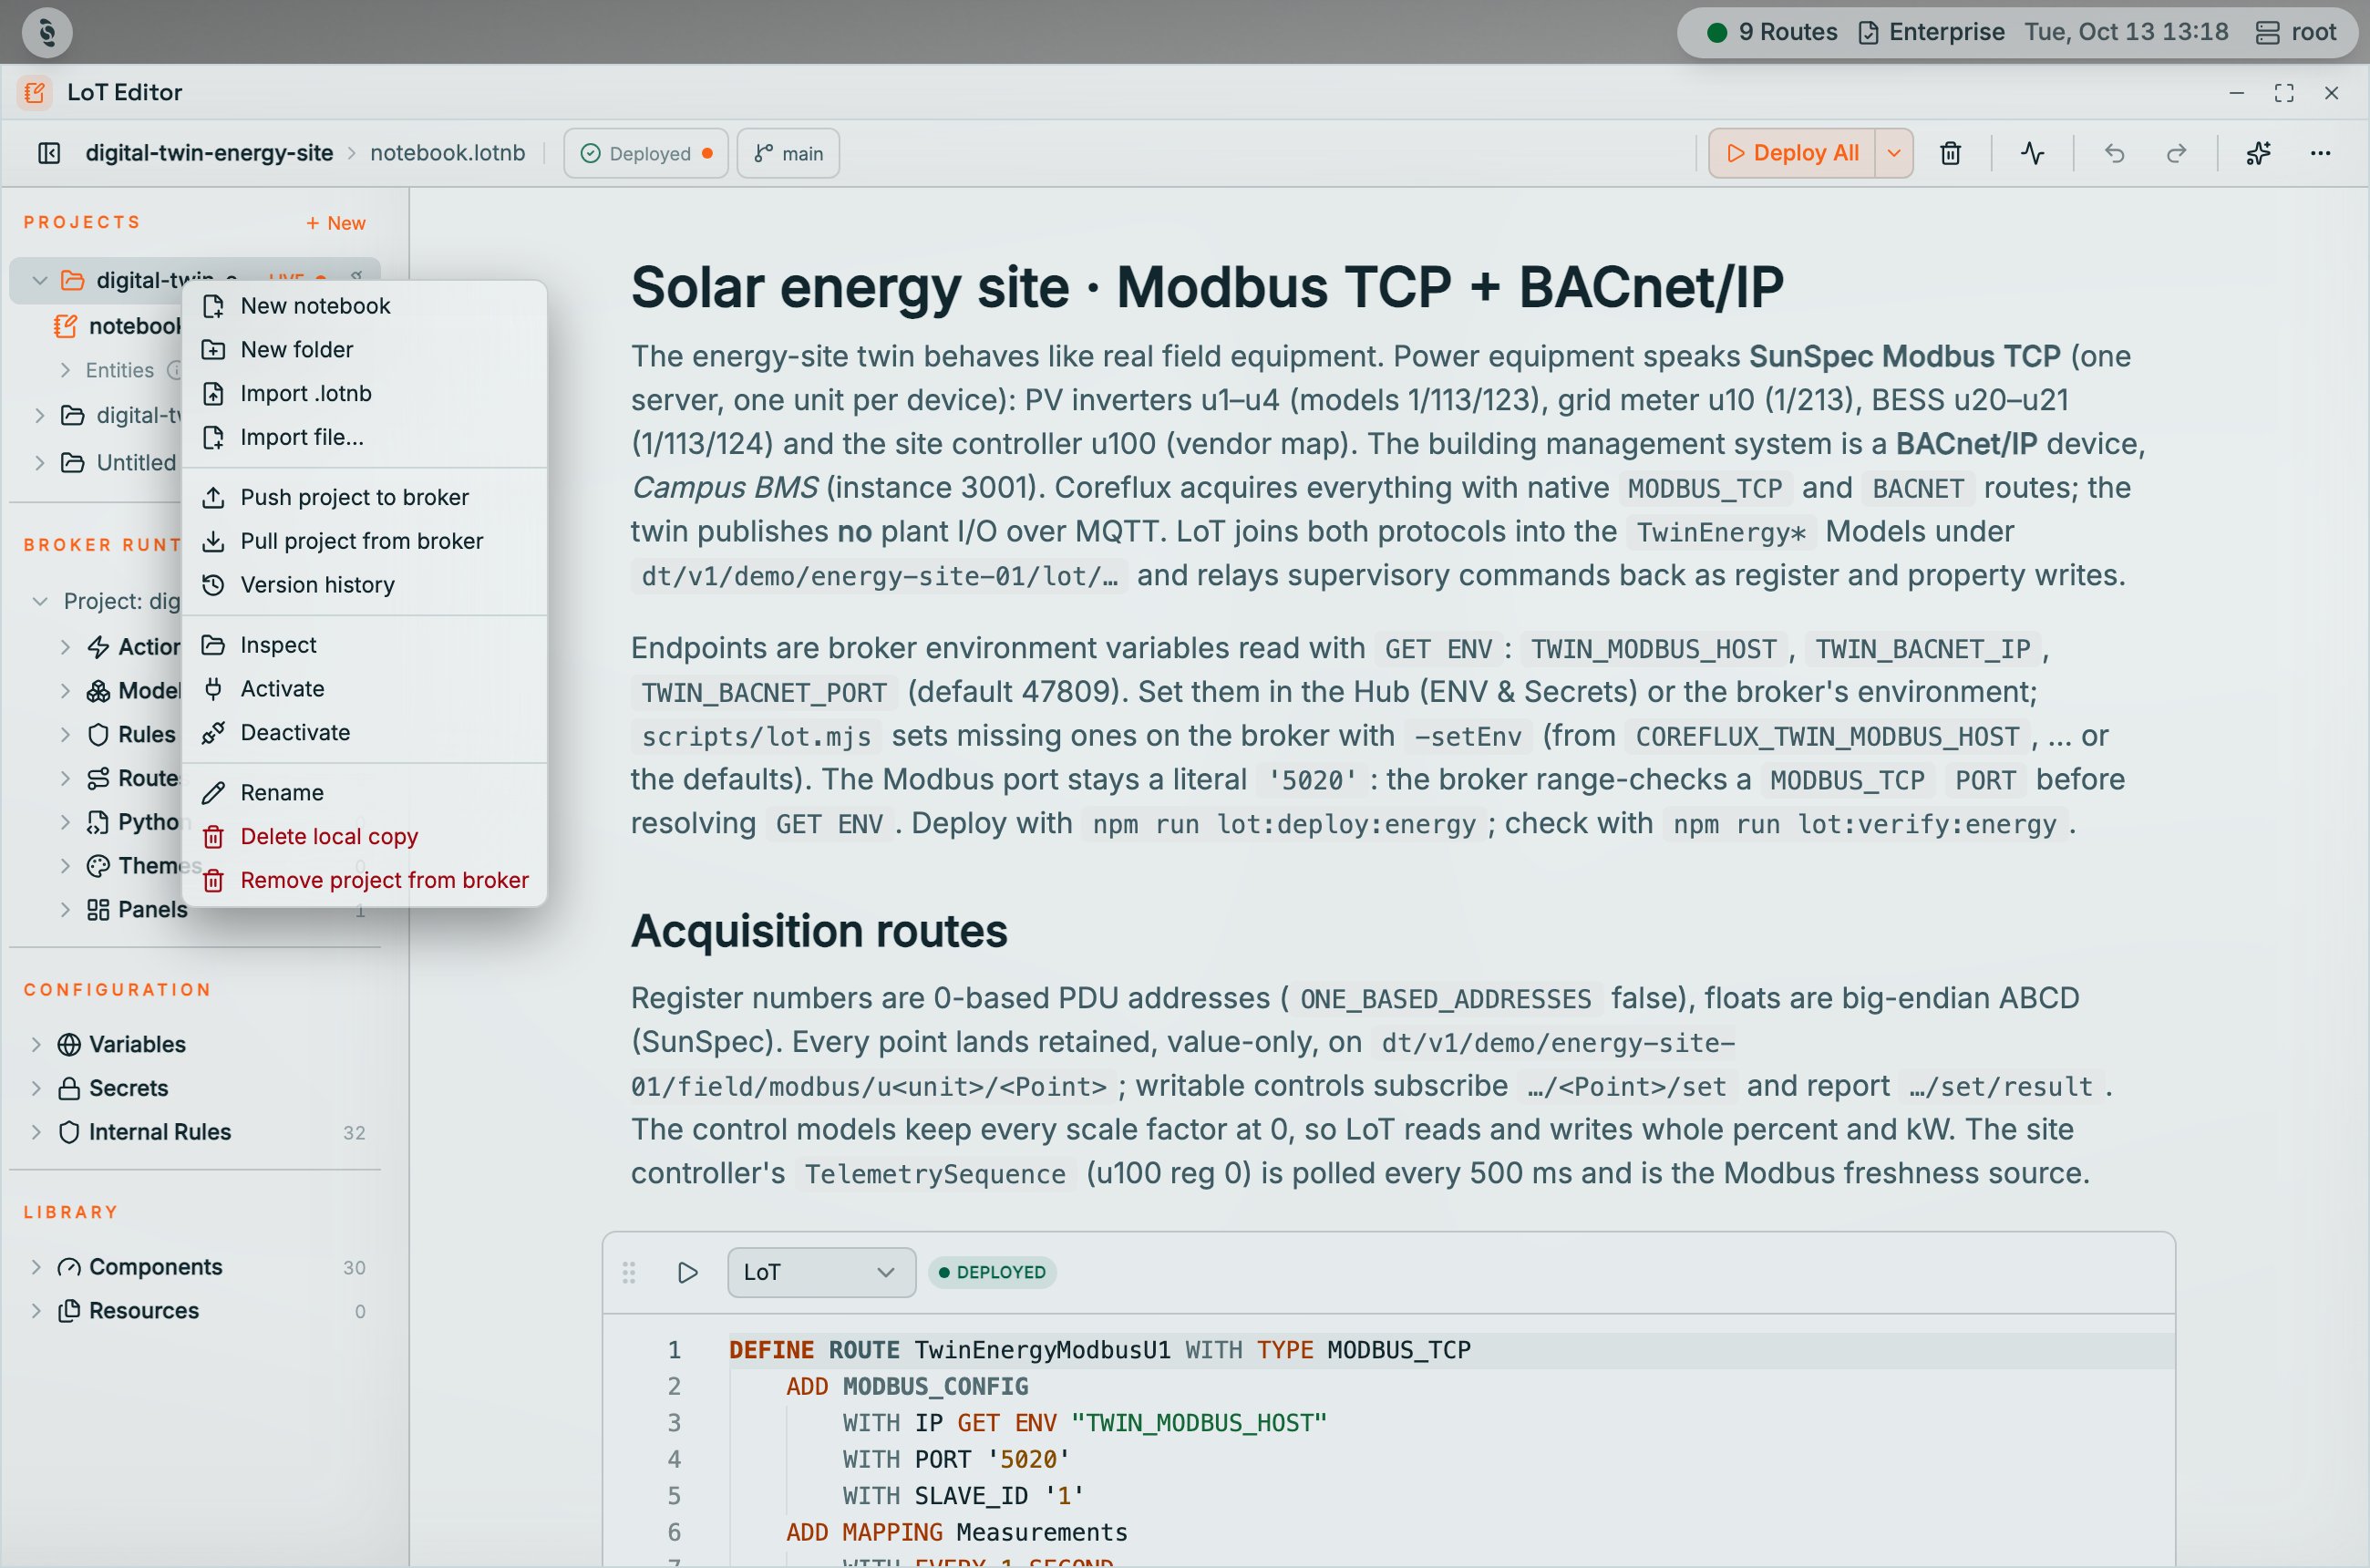Viewport: 2370px width, 1568px height.
Task: Expand the Secrets section
Action: pos(36,1088)
